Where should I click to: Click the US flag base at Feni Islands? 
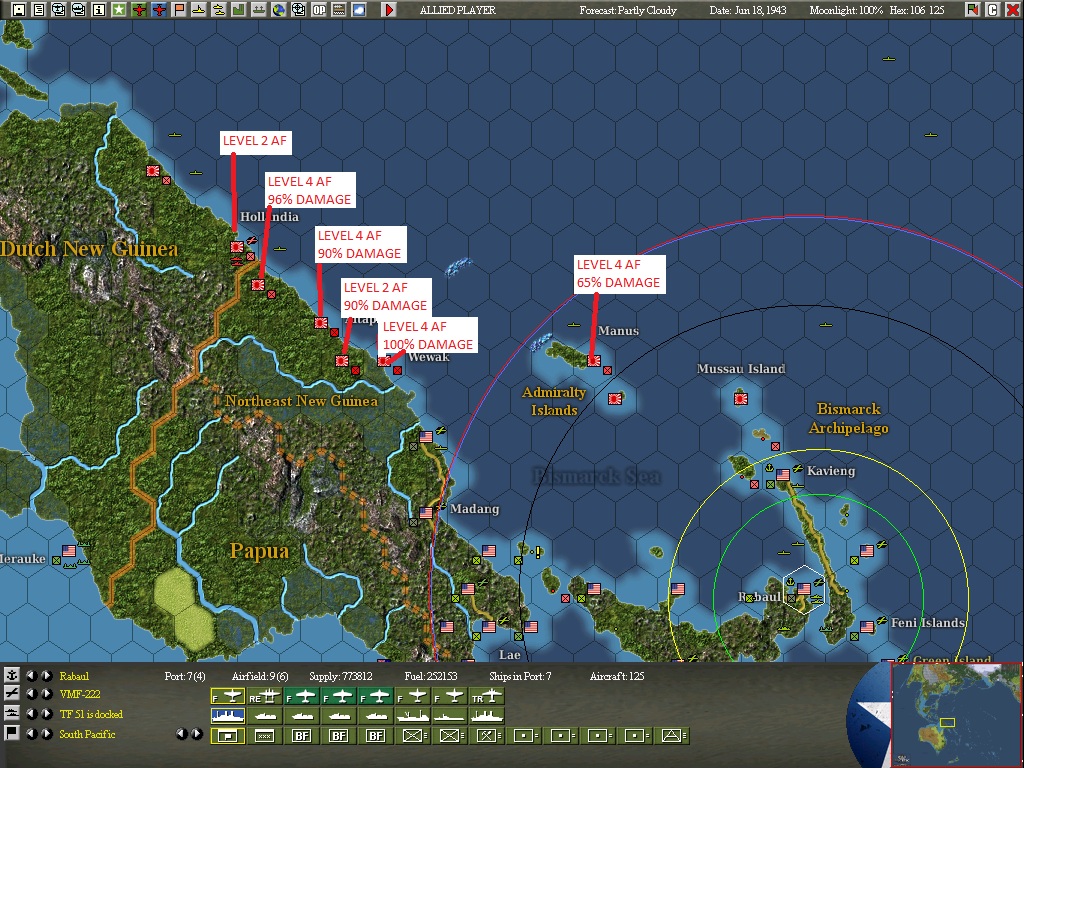867,627
